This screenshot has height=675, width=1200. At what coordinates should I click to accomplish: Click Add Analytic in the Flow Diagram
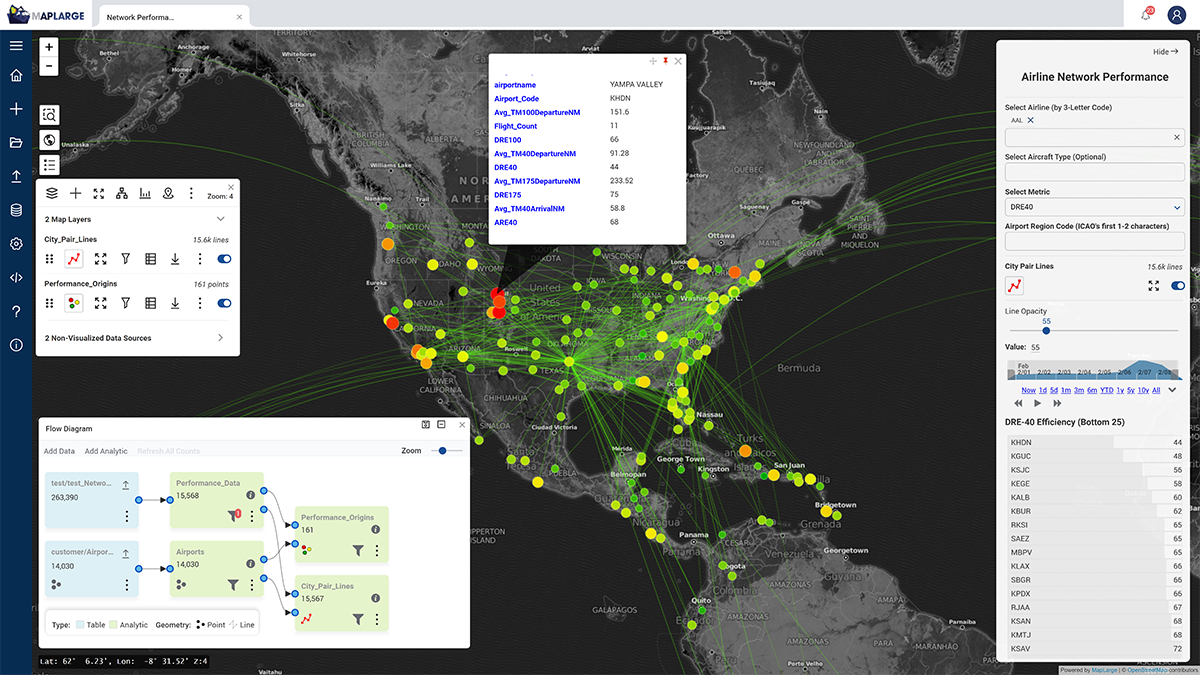105,451
